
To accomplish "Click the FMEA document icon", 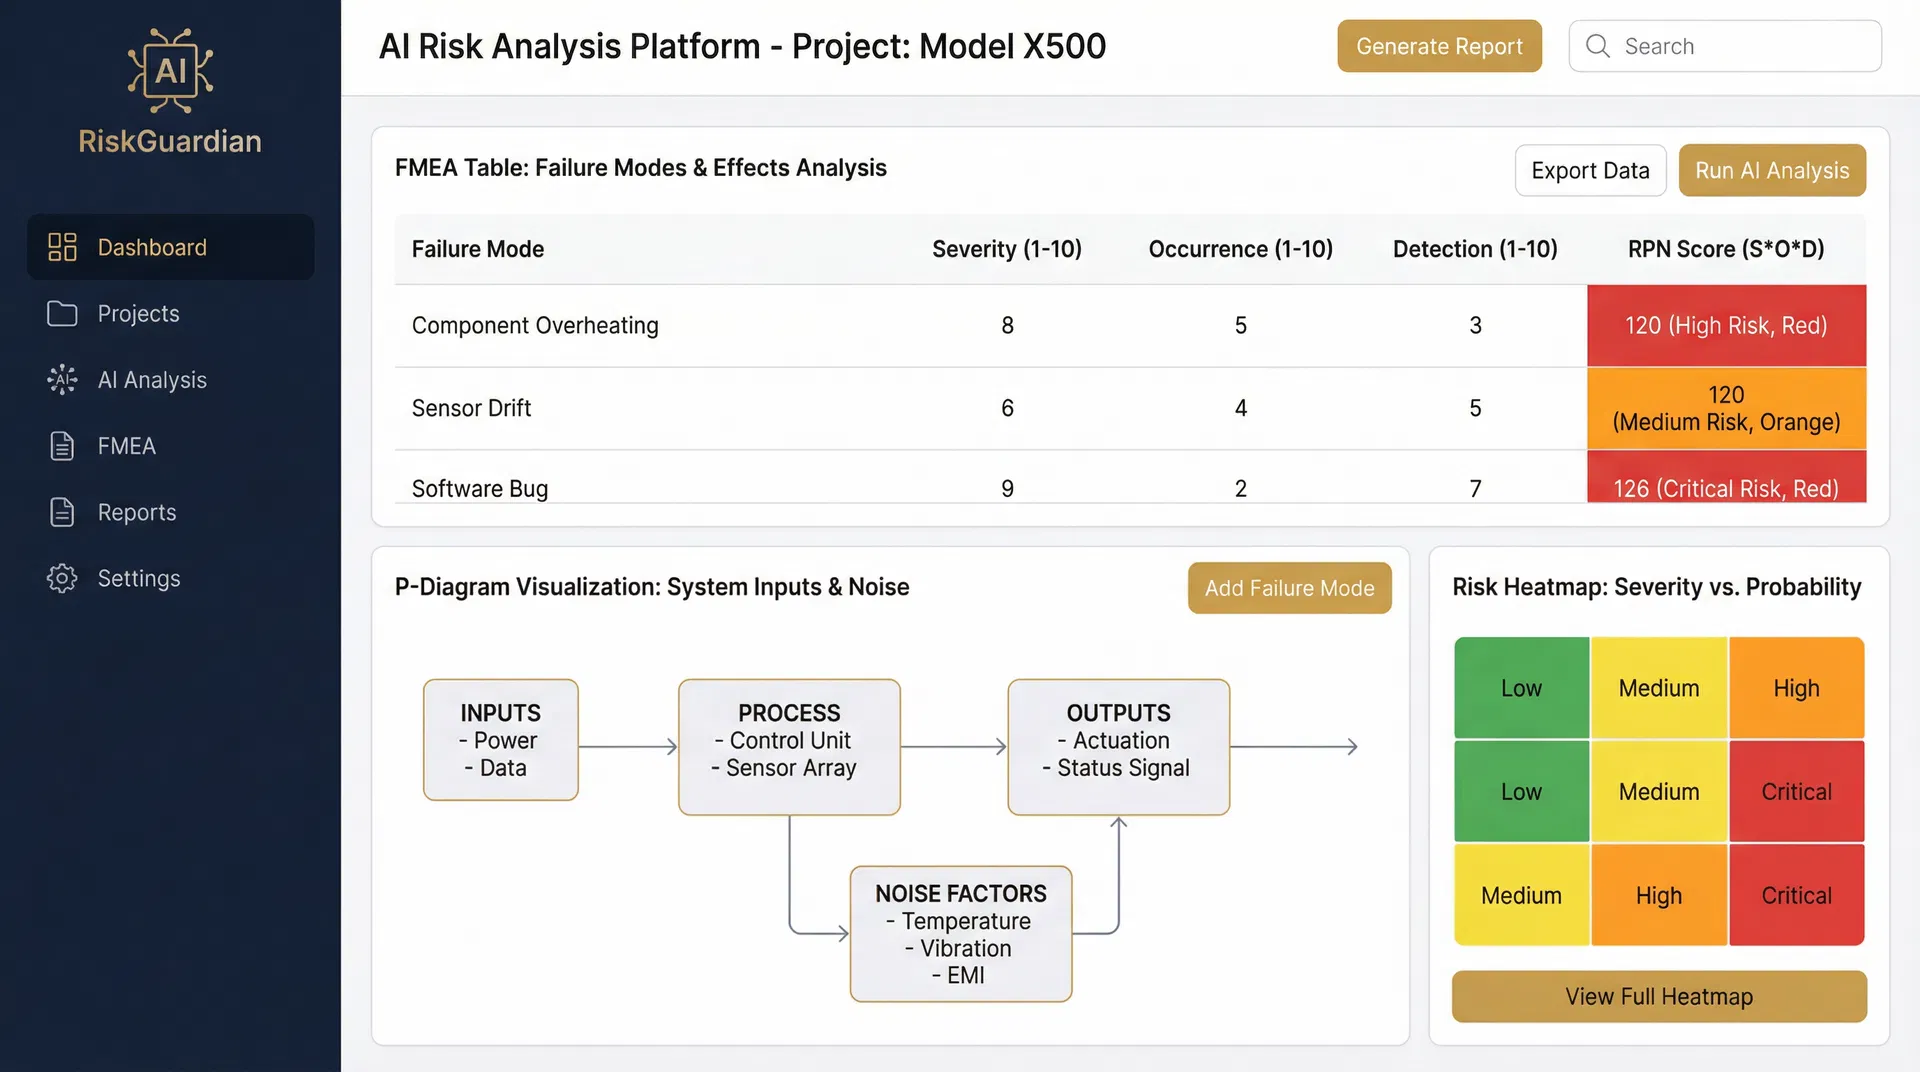I will pos(61,446).
